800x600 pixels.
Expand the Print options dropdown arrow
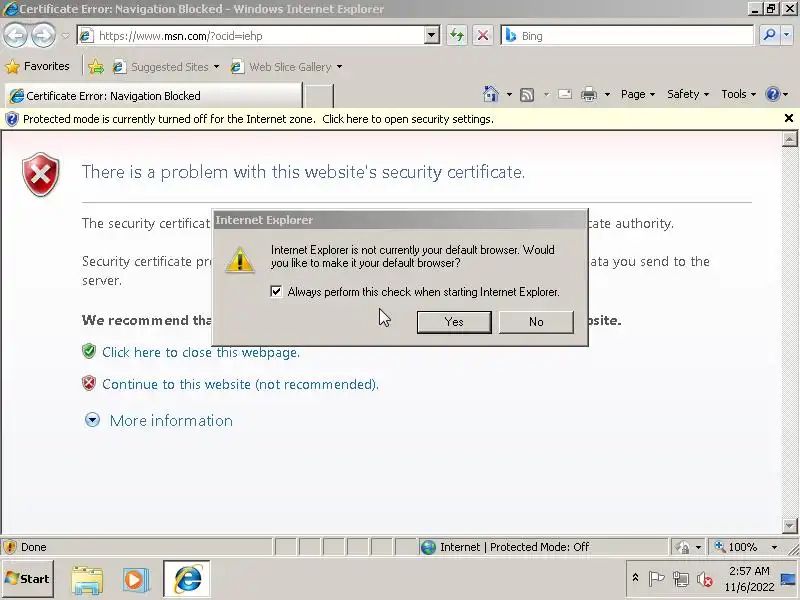607,94
